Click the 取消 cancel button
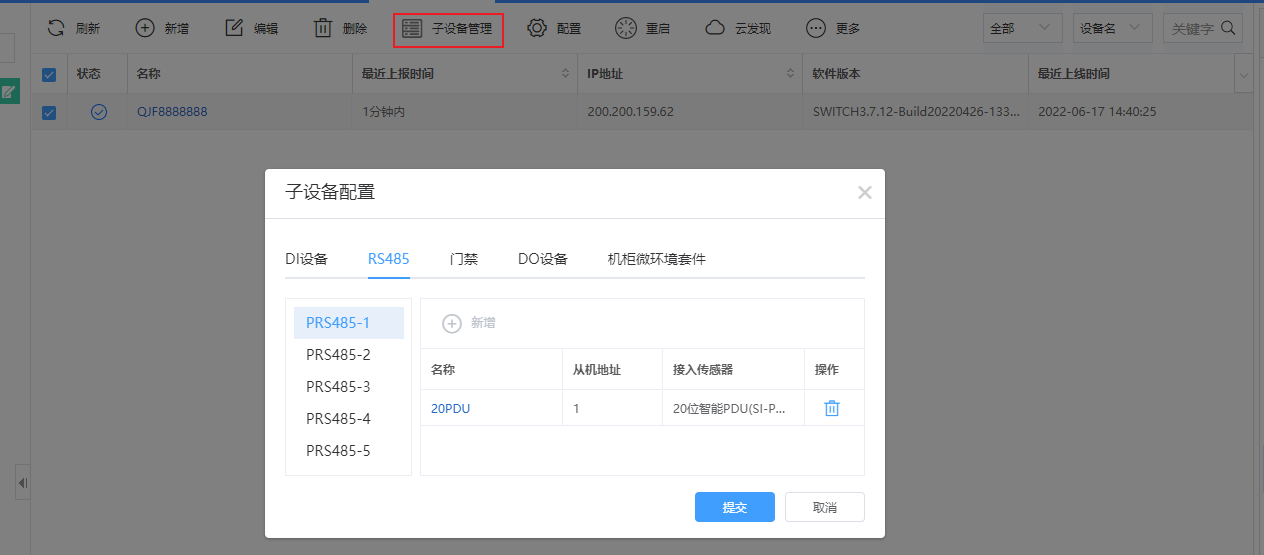The height and width of the screenshot is (555, 1264). [x=825, y=507]
